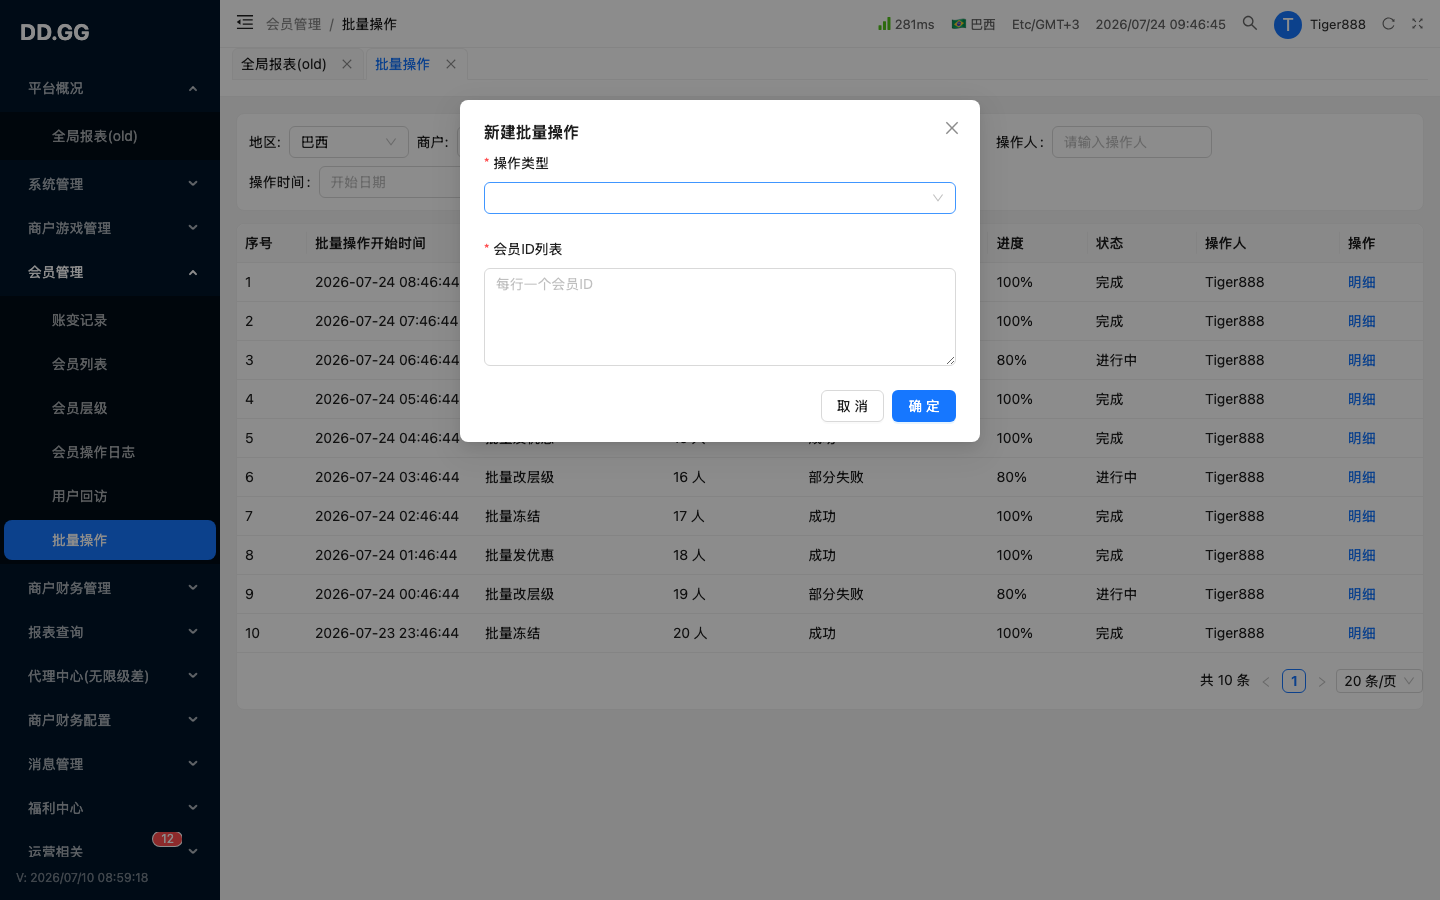Expand the 运营相关 sidebar menu

tap(110, 852)
